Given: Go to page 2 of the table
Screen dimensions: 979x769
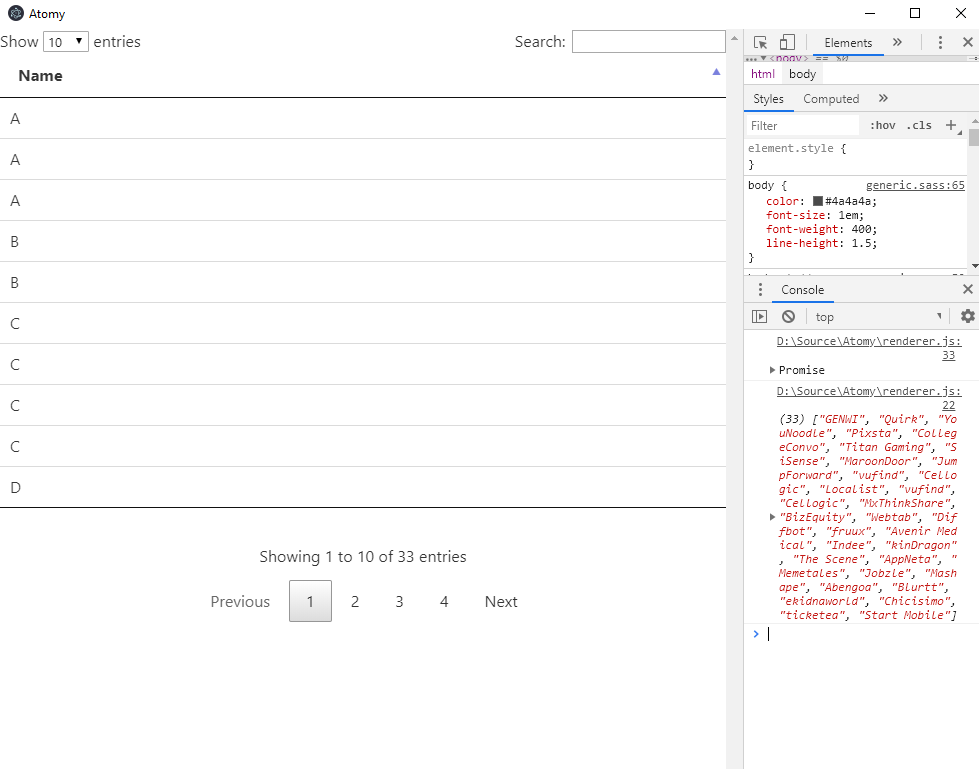Looking at the screenshot, I should pyautogui.click(x=355, y=601).
